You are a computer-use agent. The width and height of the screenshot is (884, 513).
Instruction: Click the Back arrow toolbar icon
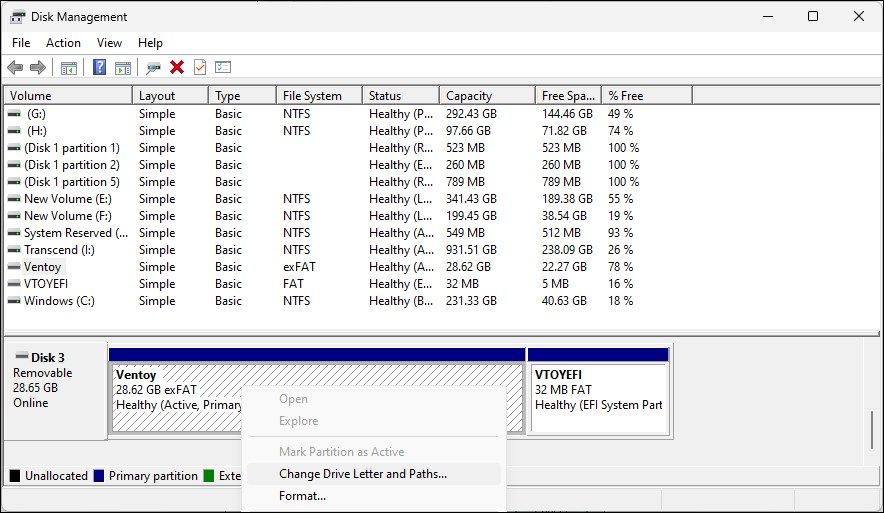click(x=15, y=67)
